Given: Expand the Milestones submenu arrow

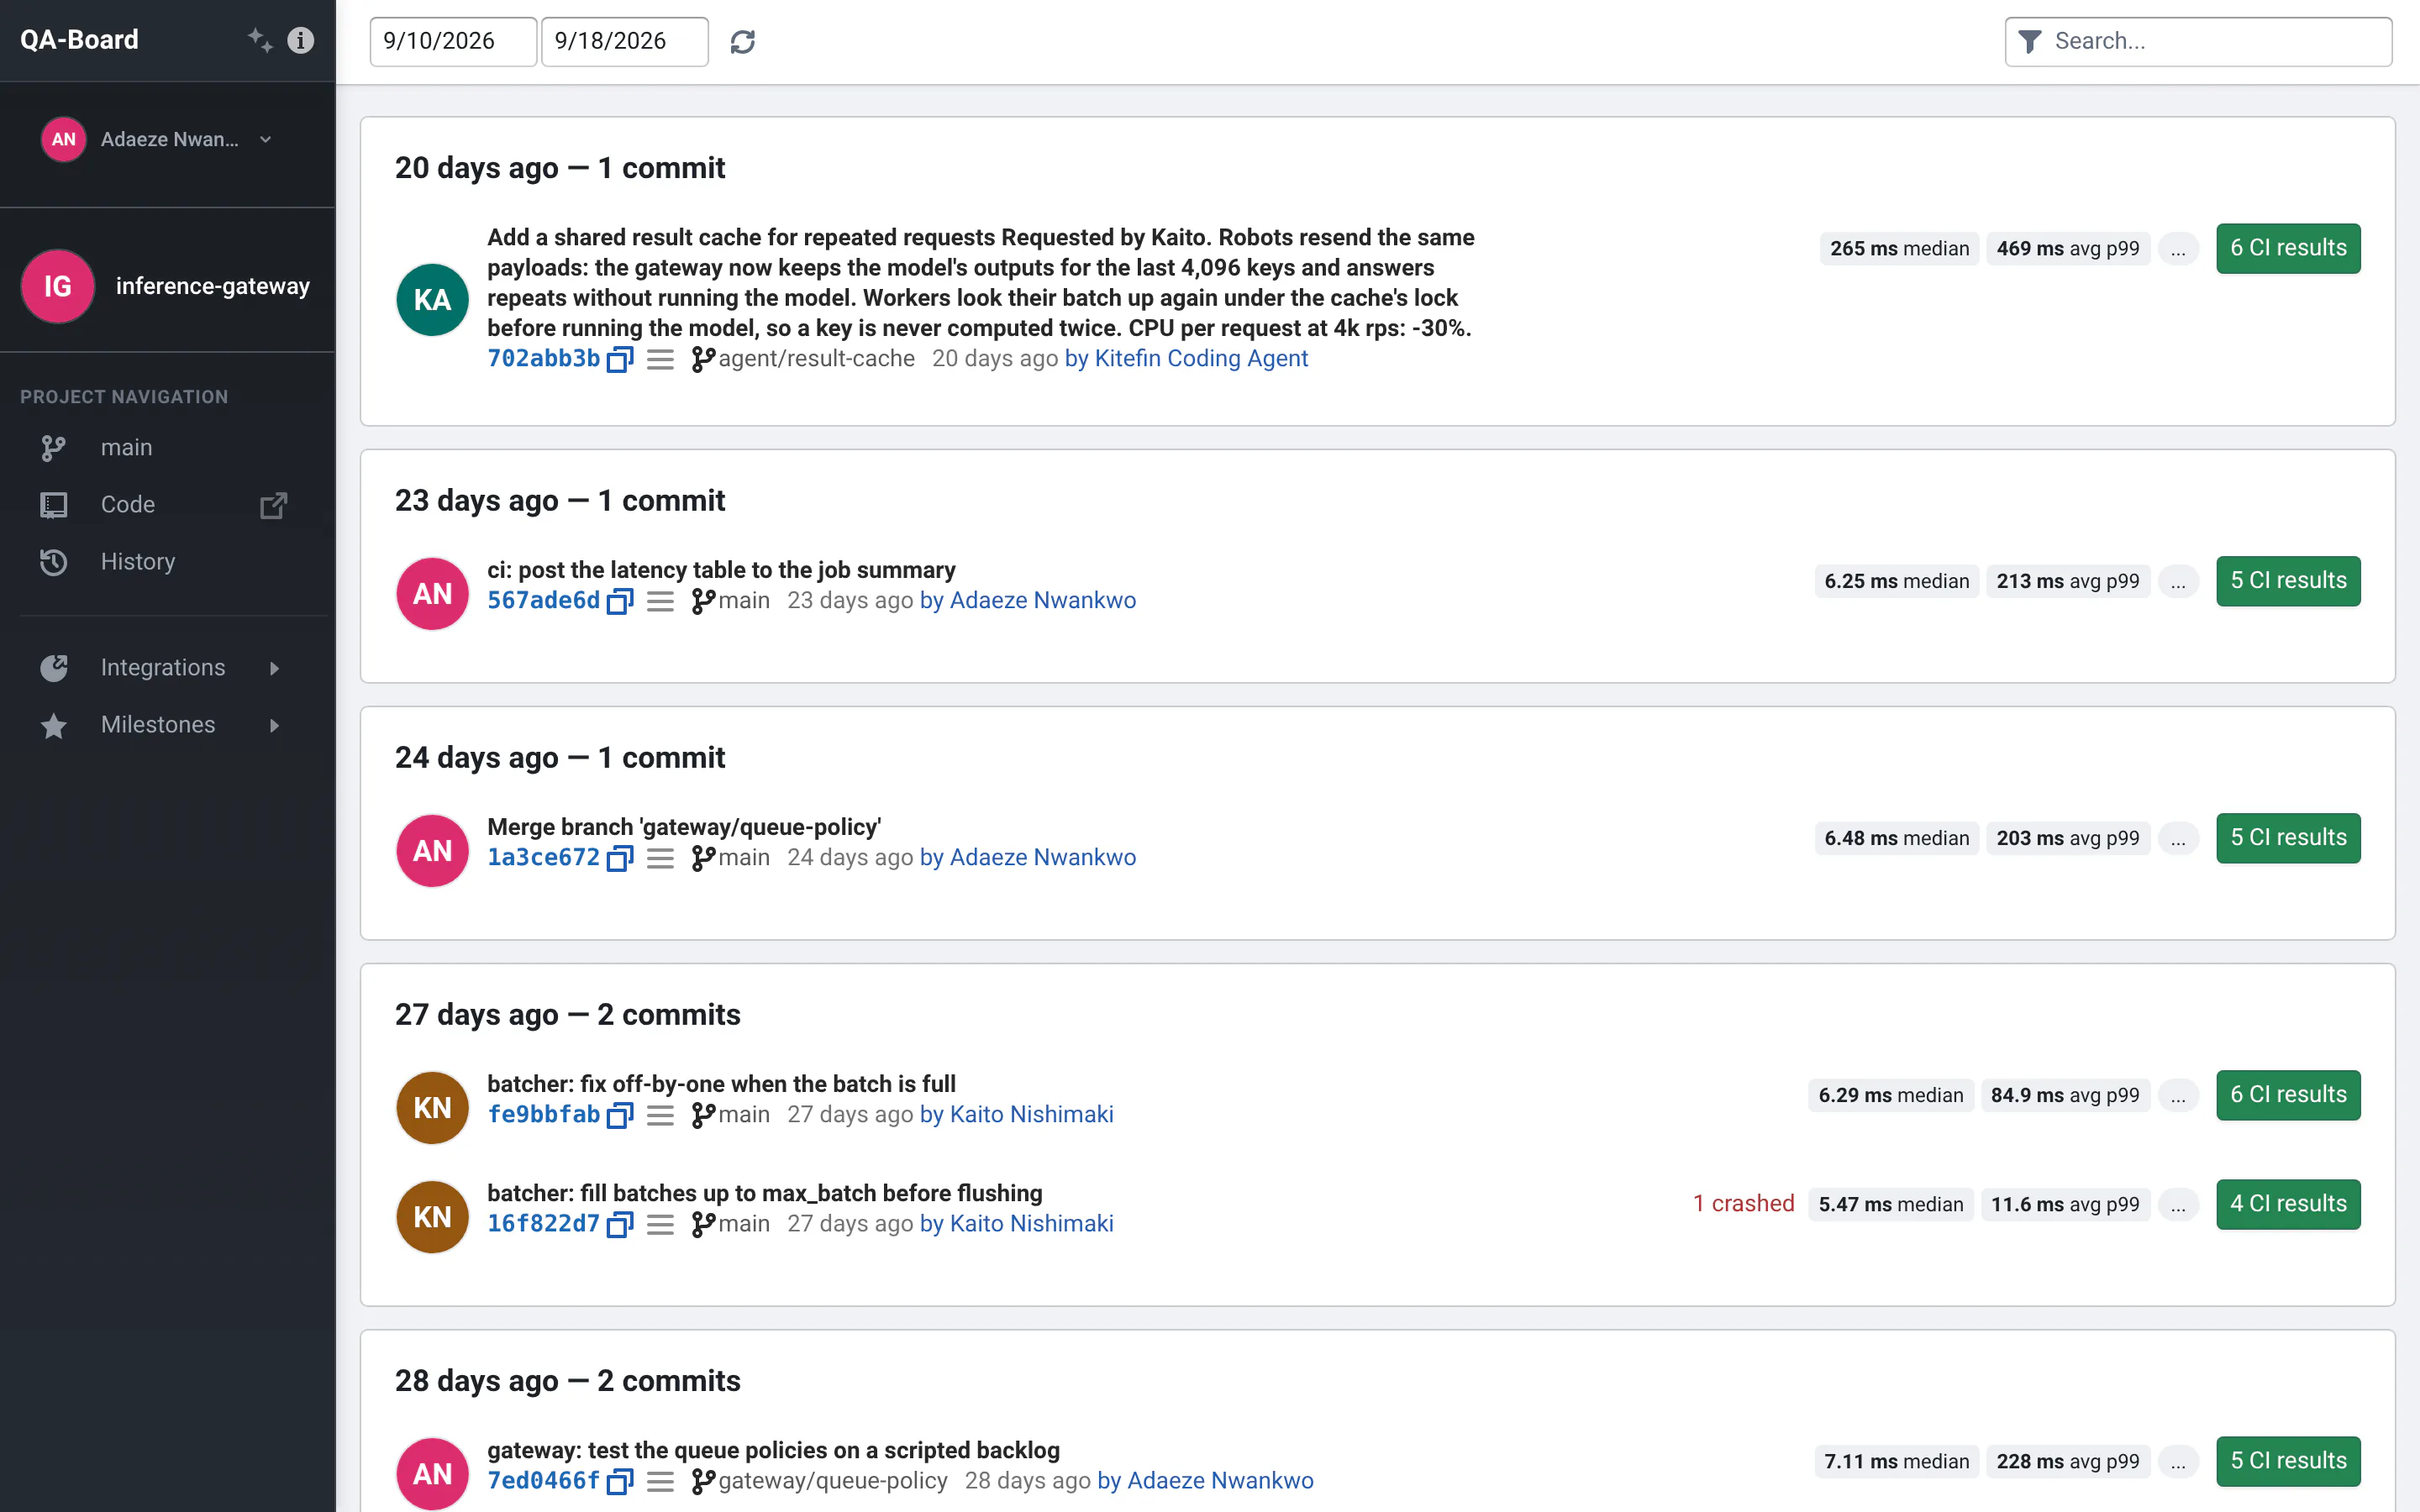Looking at the screenshot, I should pyautogui.click(x=274, y=725).
